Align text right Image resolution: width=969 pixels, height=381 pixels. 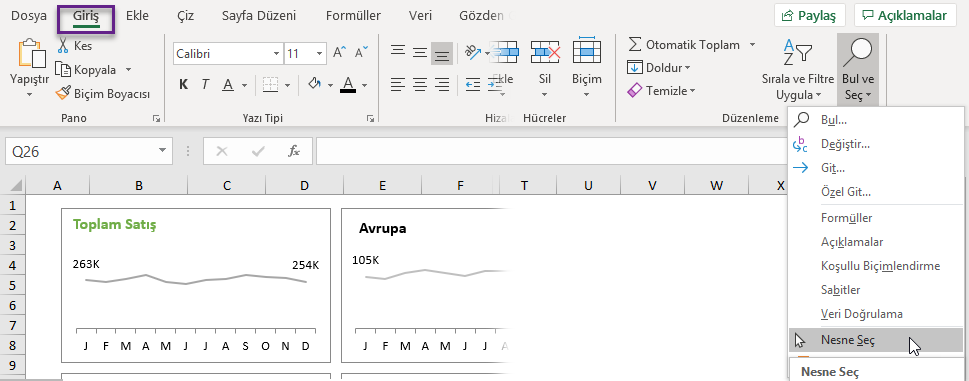click(442, 84)
